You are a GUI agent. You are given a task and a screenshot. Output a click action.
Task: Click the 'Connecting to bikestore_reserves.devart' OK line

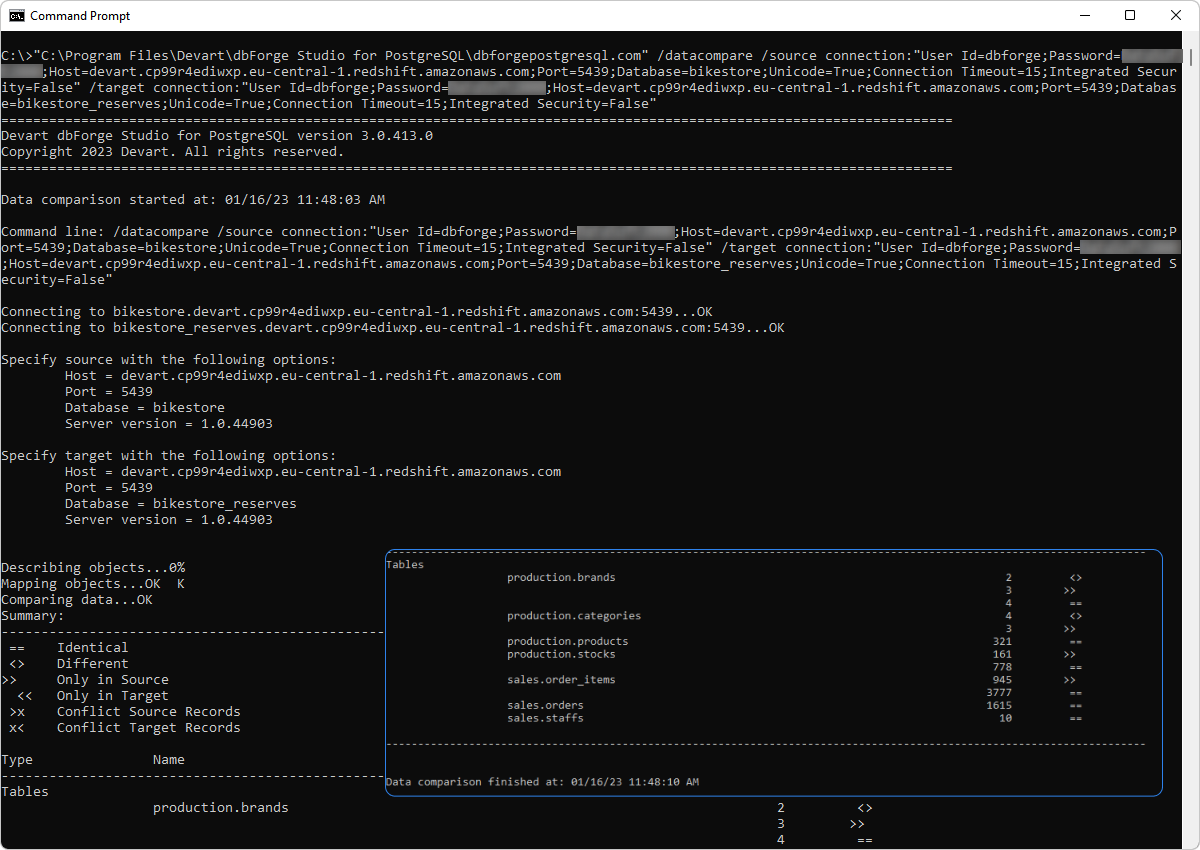coord(393,328)
